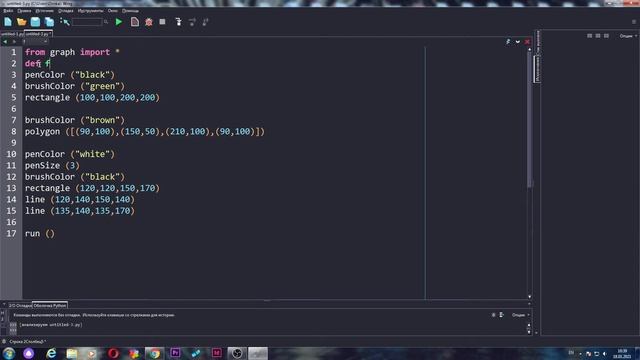Screen dimensions: 640x360
Task: Click the magnifier icon beside the search field
Action: tap(106, 22)
